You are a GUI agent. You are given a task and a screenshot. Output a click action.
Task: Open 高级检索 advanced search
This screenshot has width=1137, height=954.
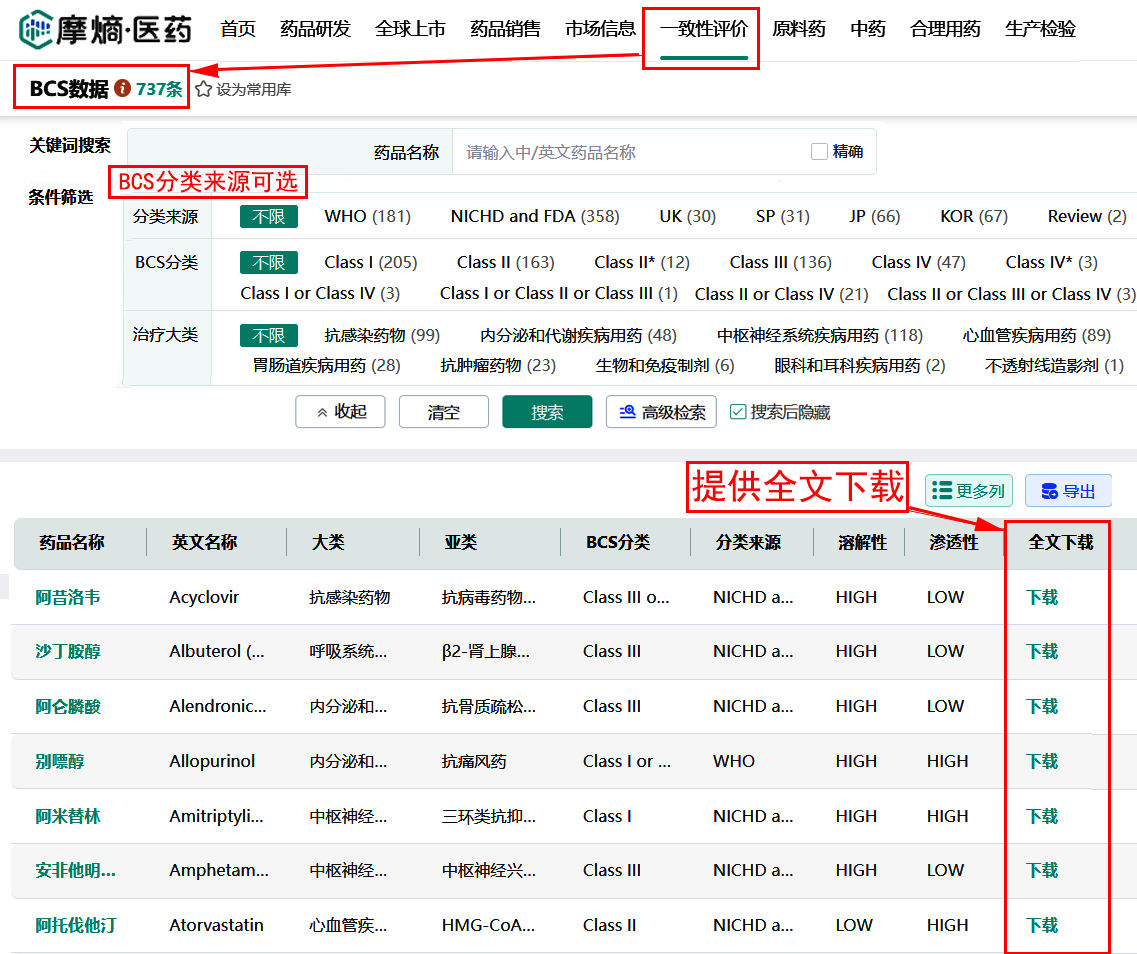point(661,412)
